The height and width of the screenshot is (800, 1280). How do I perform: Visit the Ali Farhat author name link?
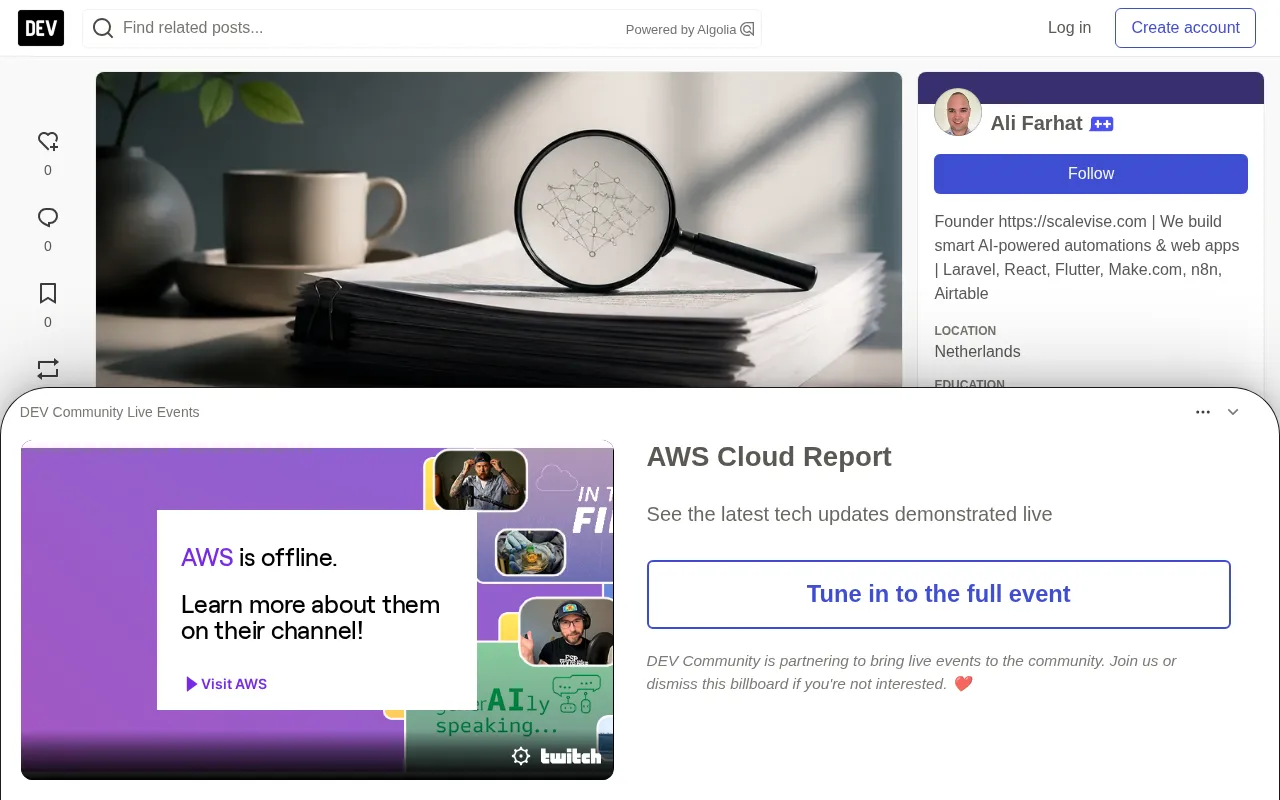[x=1036, y=123]
